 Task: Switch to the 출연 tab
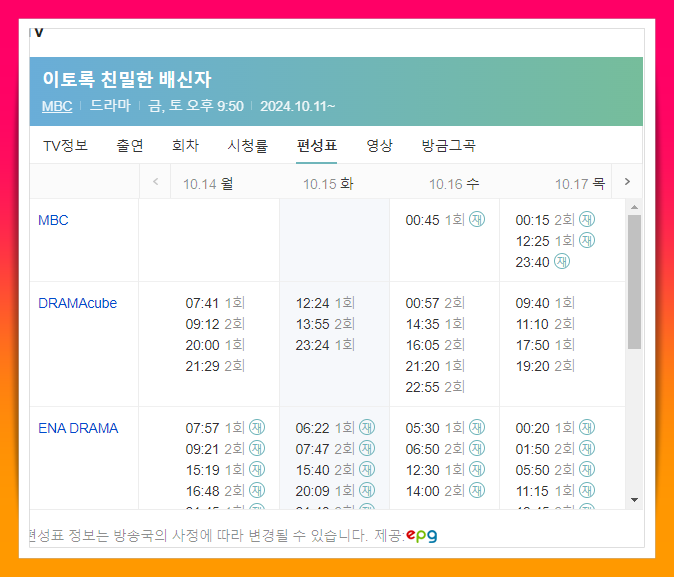[129, 145]
